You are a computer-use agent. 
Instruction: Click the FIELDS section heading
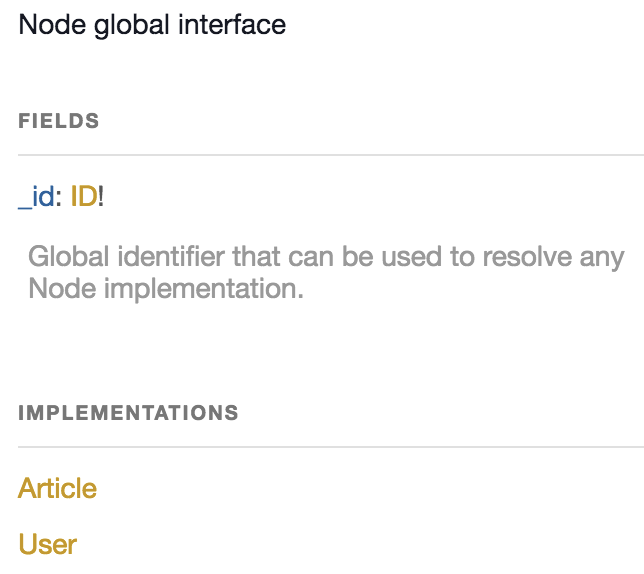[59, 122]
